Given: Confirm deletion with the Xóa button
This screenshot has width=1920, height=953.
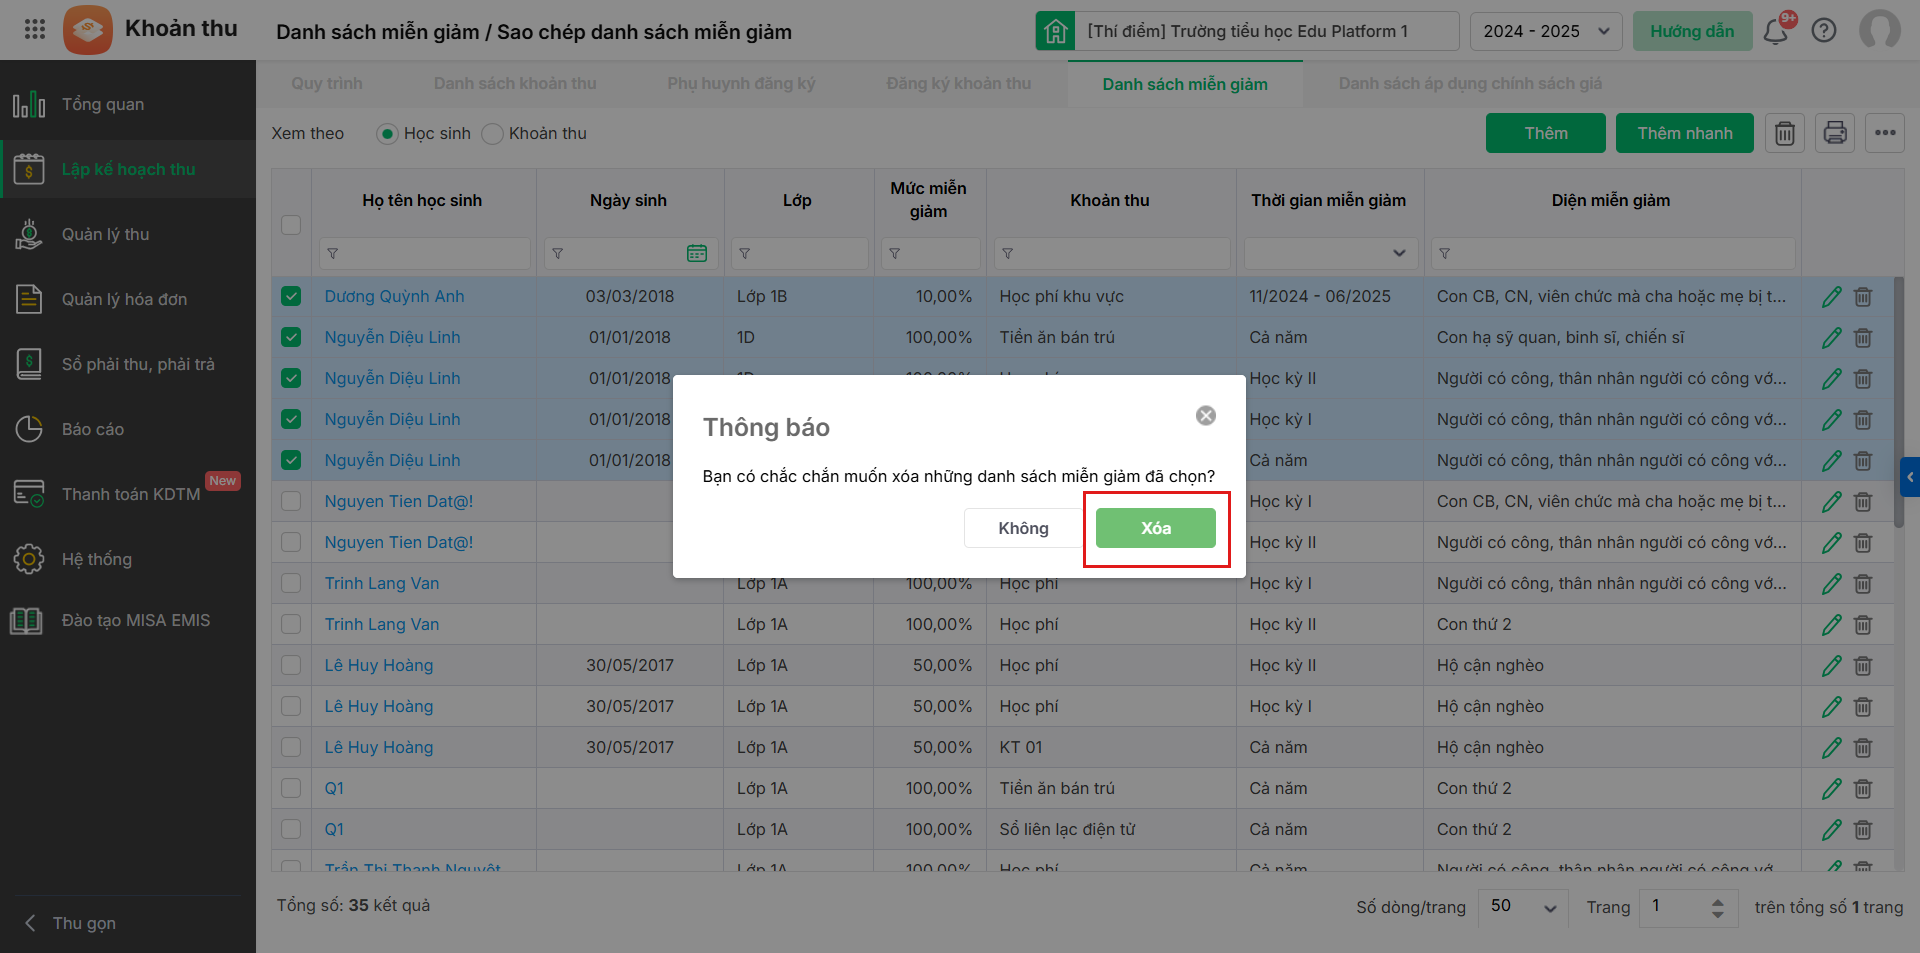Looking at the screenshot, I should click(x=1155, y=528).
